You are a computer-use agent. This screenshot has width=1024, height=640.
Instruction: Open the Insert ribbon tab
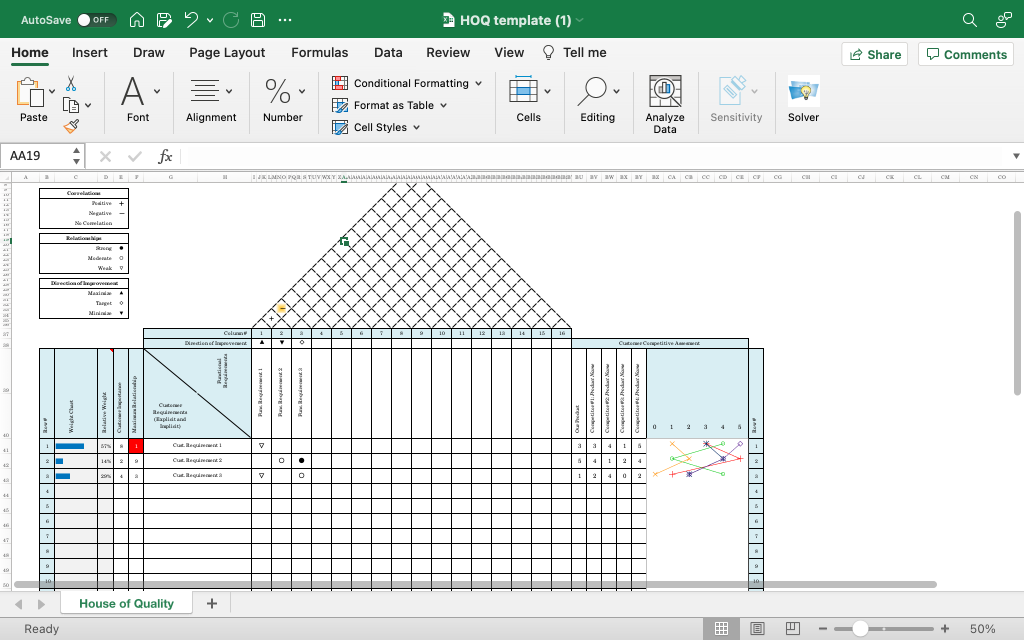[x=89, y=53]
